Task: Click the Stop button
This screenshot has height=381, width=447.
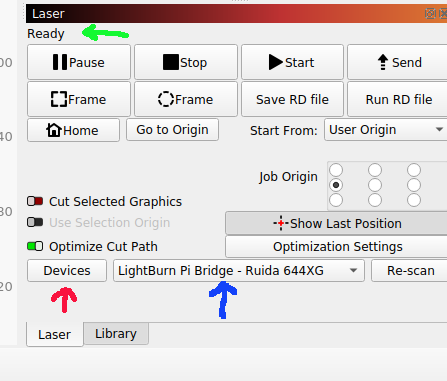Action: point(186,62)
